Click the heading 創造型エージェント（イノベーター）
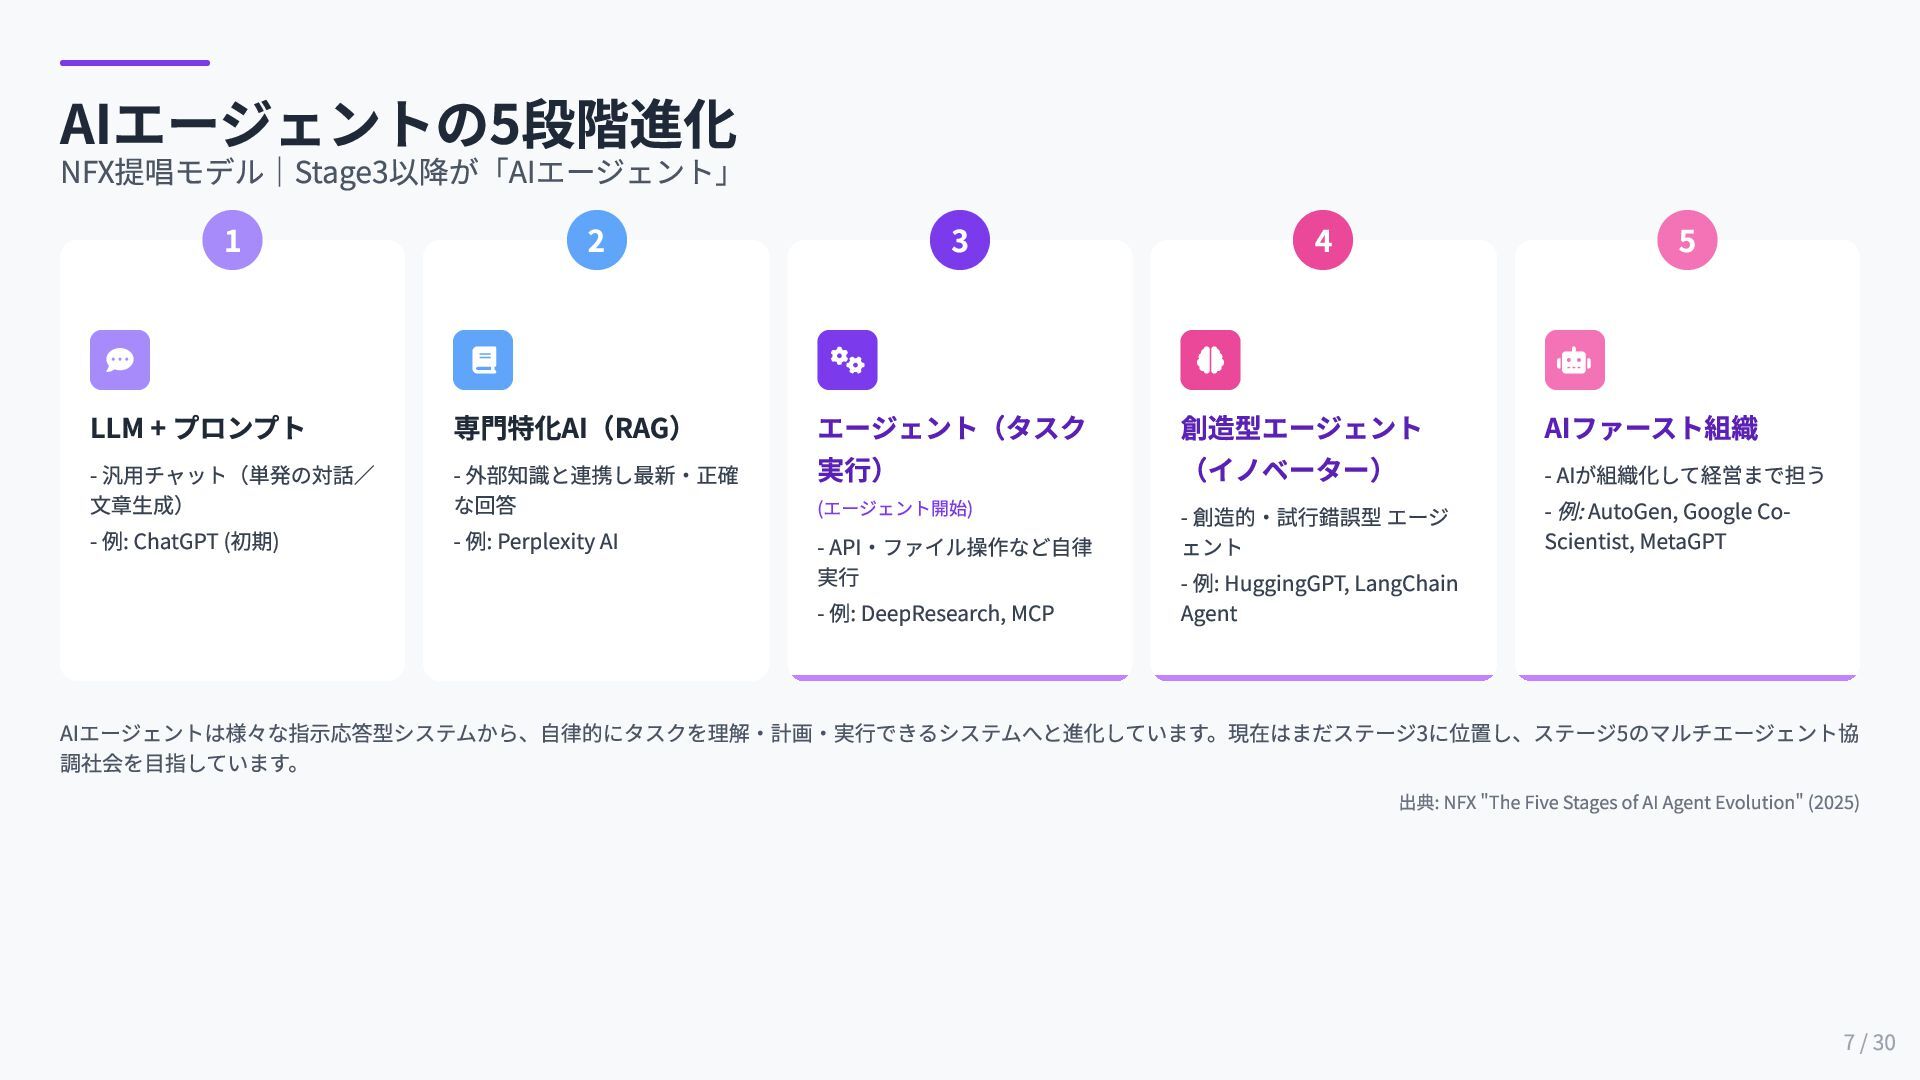 click(1301, 449)
